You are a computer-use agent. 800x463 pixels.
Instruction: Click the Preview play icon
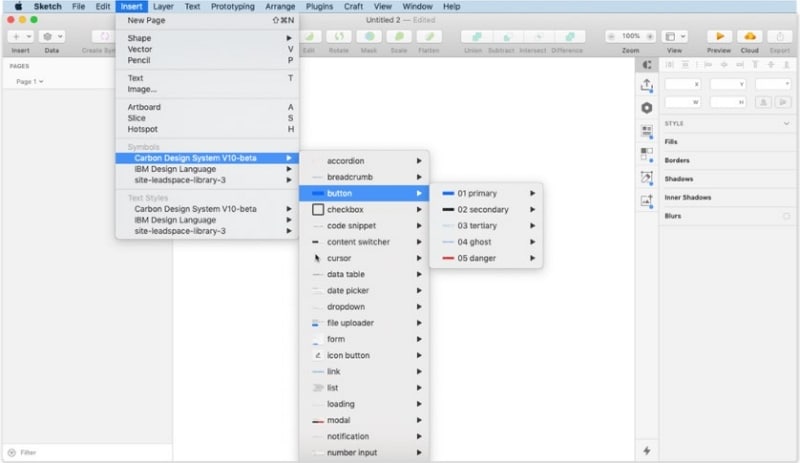pyautogui.click(x=719, y=36)
